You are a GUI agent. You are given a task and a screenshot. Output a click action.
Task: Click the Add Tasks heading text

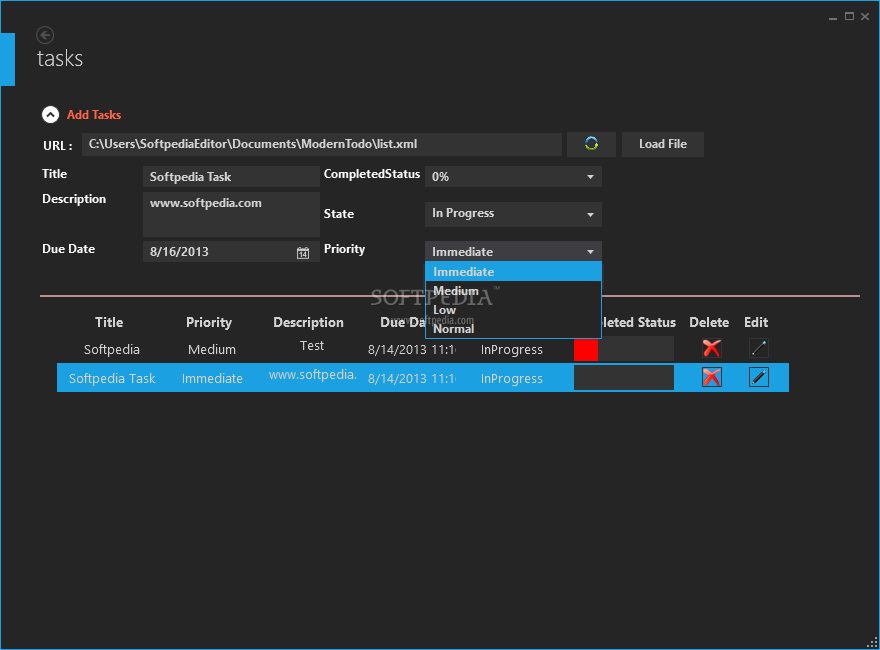tap(94, 115)
